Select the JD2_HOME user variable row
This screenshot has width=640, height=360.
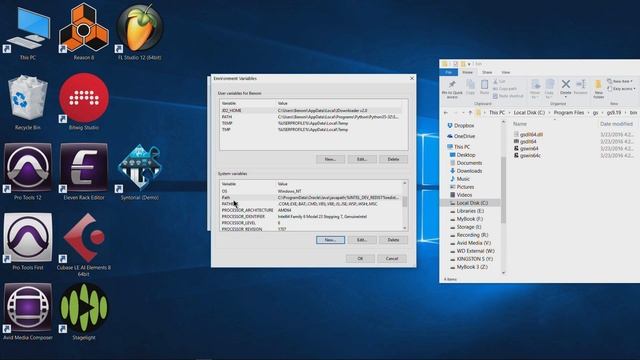(311, 111)
